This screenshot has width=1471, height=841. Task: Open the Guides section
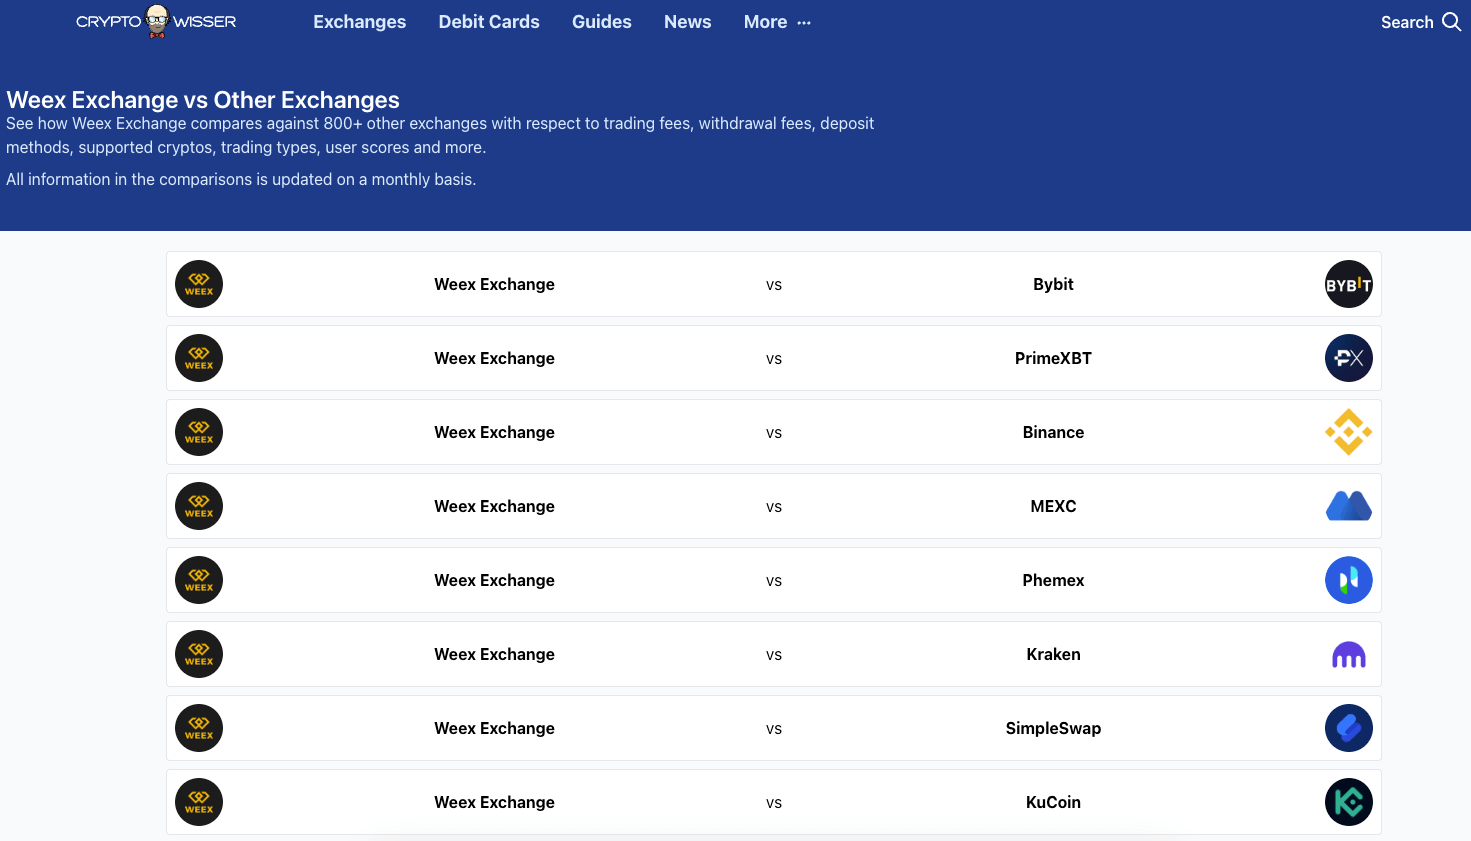601,21
